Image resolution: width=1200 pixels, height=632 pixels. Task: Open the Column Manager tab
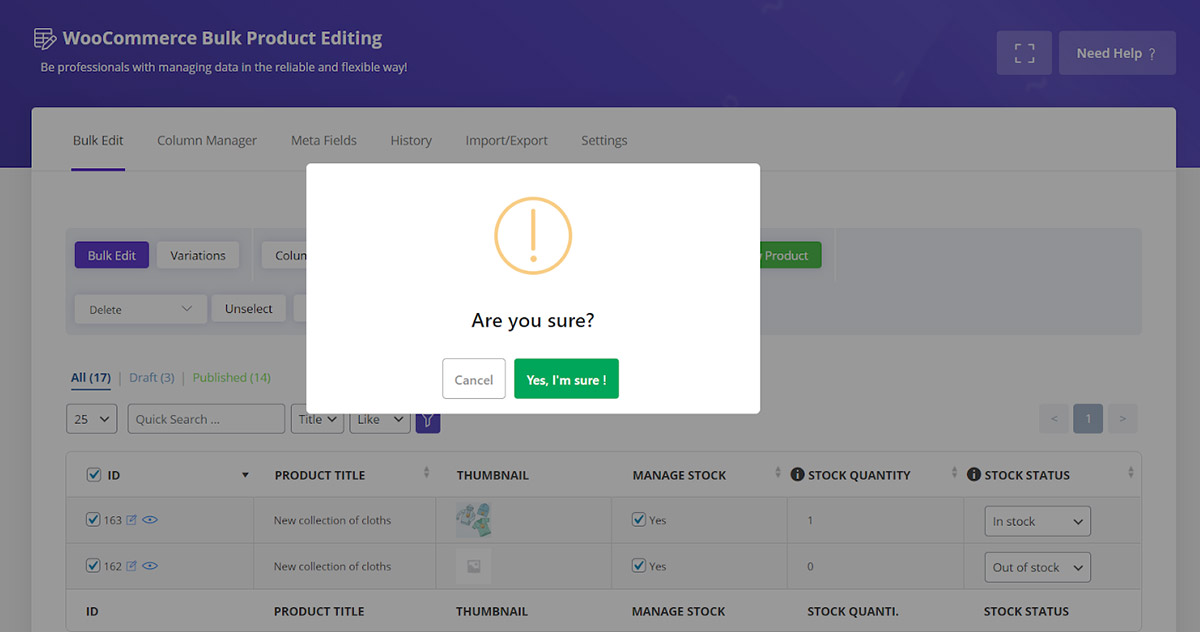207,141
